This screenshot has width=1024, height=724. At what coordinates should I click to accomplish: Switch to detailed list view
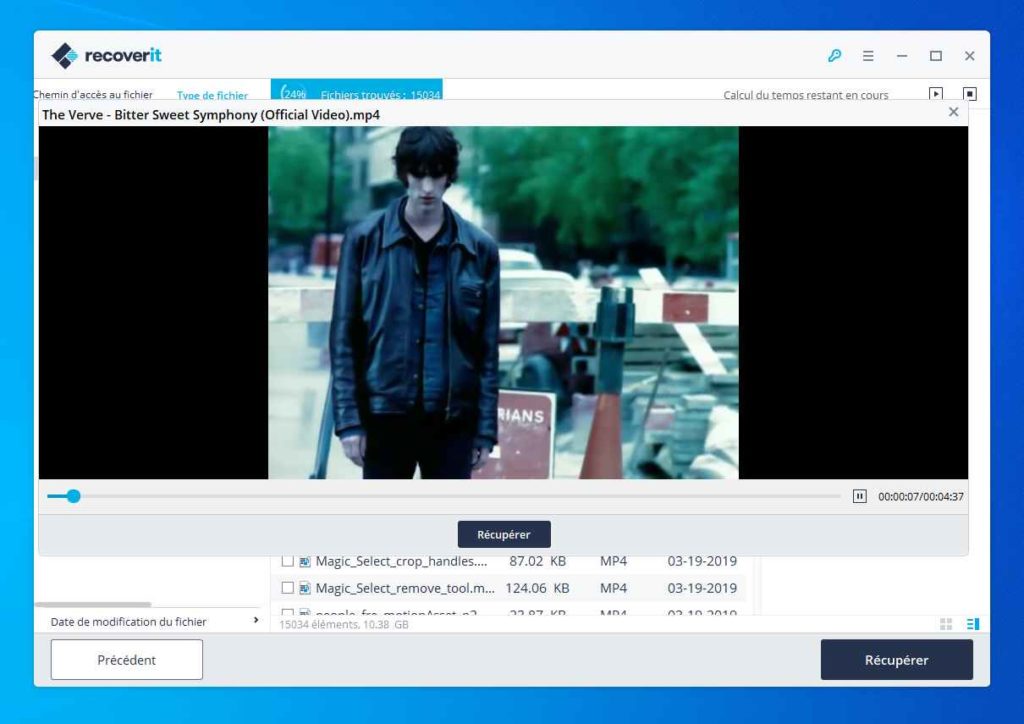click(972, 624)
